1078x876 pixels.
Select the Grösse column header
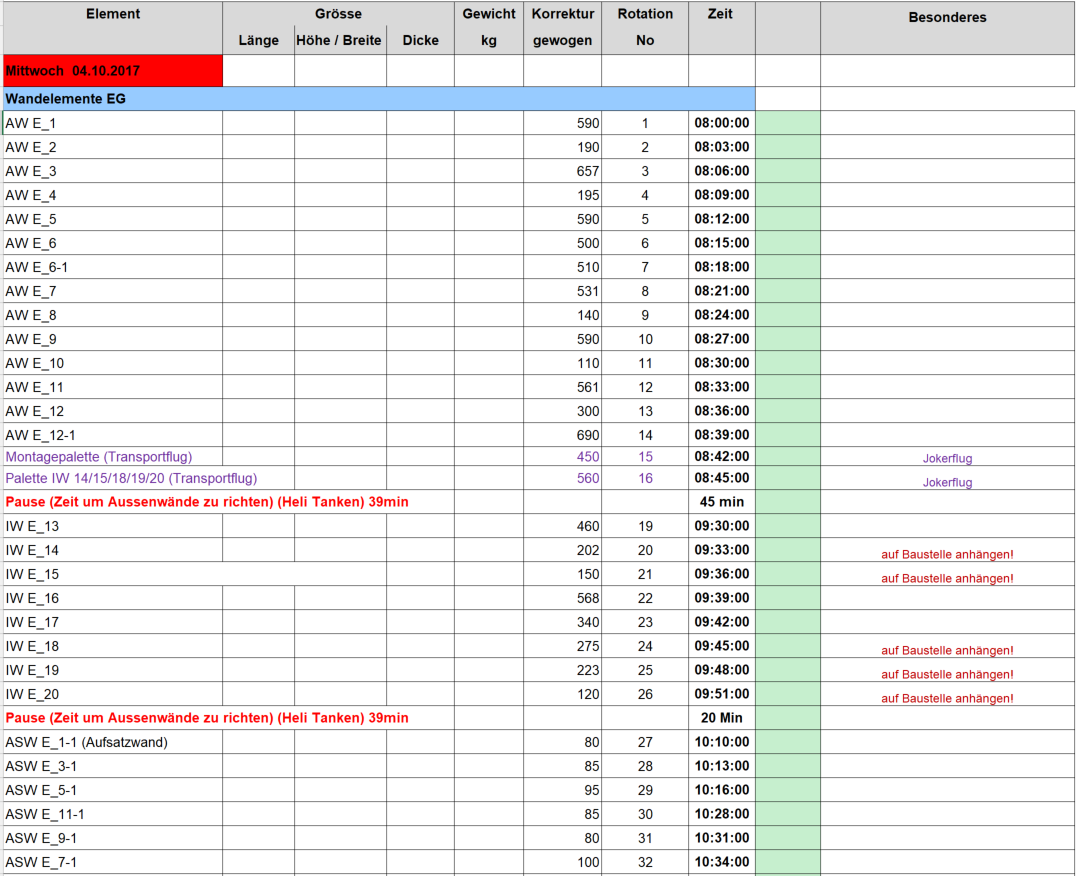click(338, 14)
